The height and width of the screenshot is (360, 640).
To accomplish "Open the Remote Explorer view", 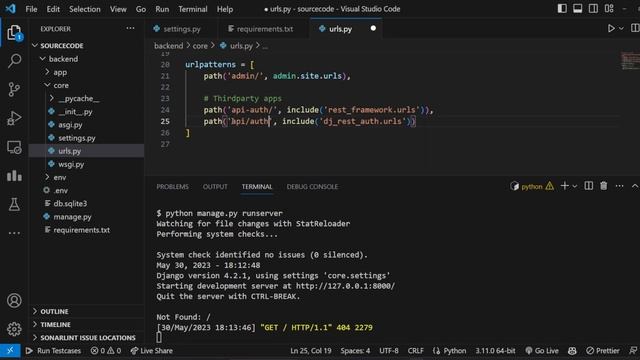I will (x=14, y=147).
